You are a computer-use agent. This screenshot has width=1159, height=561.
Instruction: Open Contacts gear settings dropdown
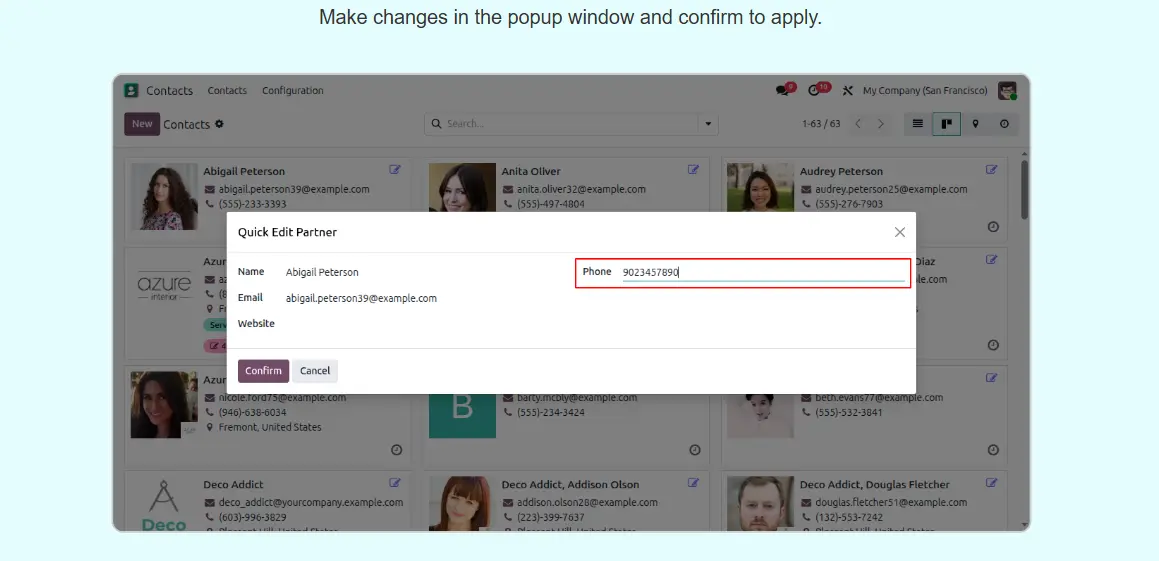tap(219, 124)
